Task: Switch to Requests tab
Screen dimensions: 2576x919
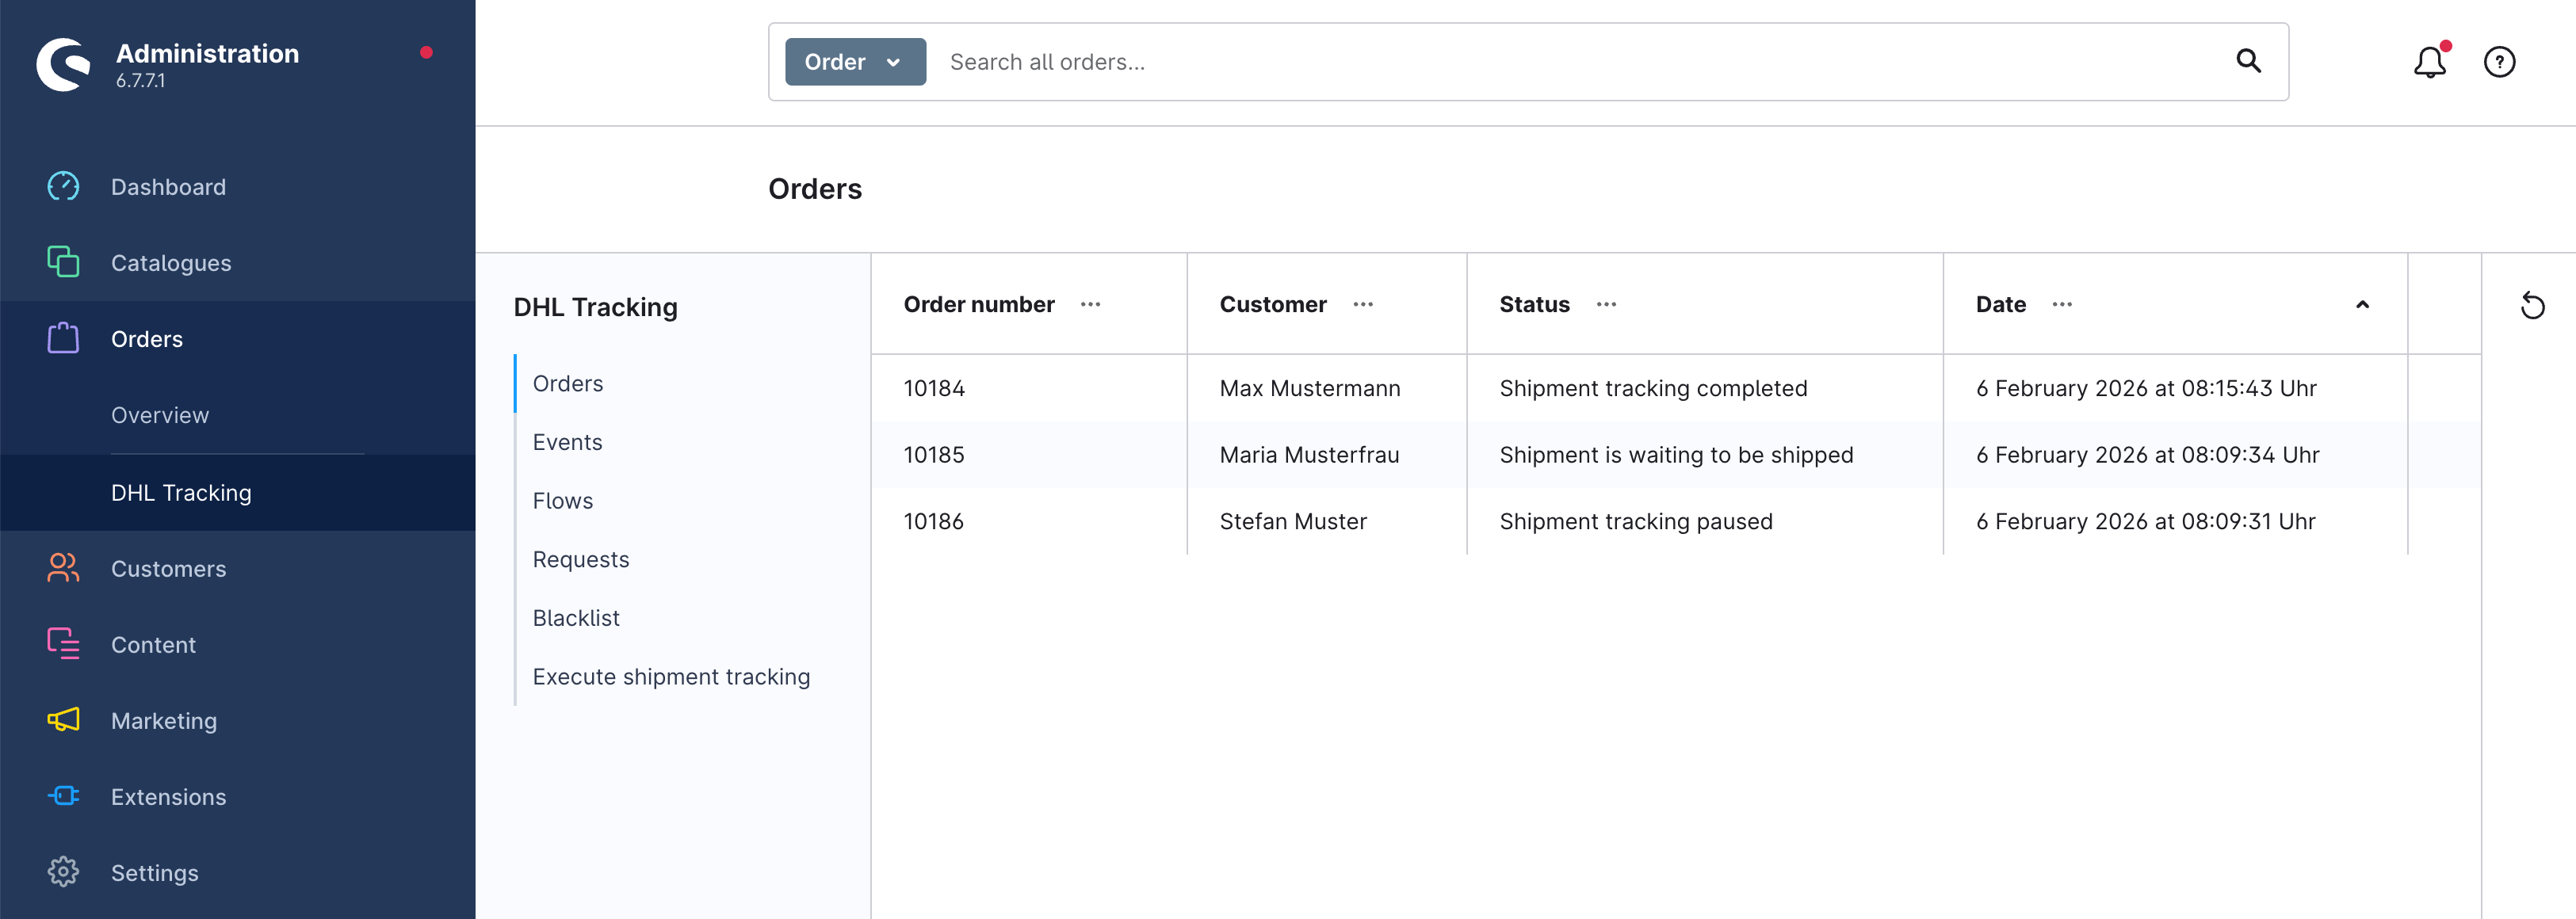Action: (580, 560)
